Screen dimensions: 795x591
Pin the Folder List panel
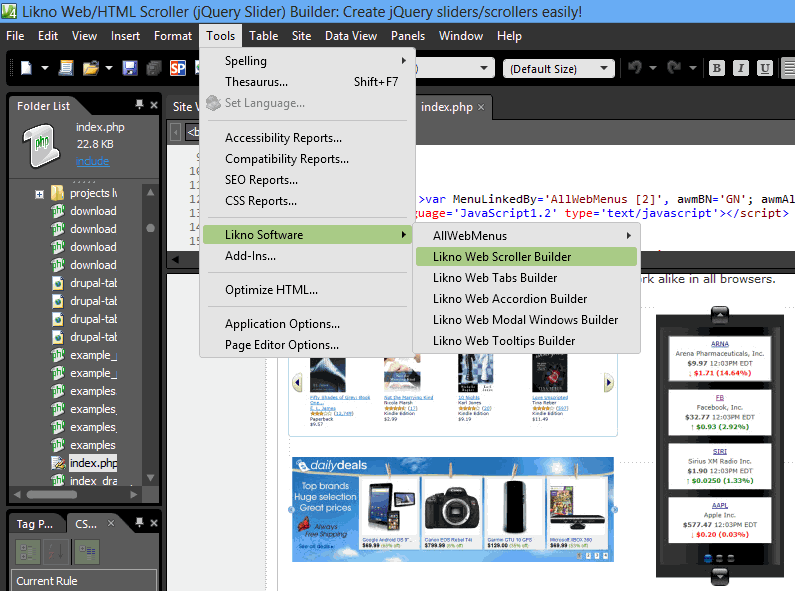pyautogui.click(x=139, y=105)
